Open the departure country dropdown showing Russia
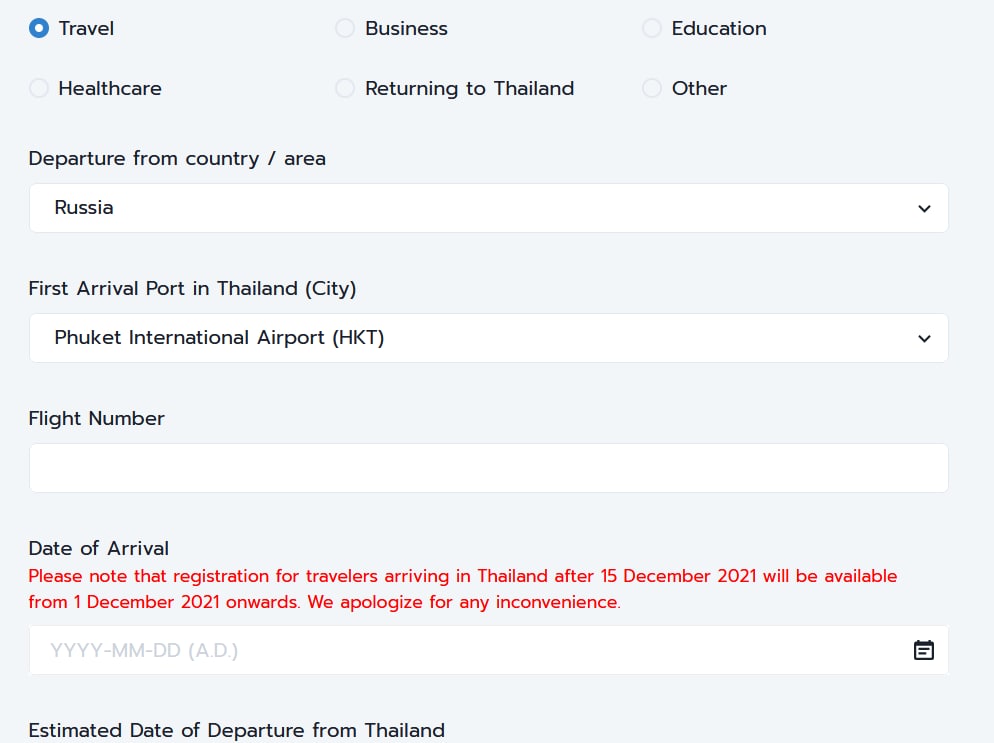 pyautogui.click(x=488, y=208)
